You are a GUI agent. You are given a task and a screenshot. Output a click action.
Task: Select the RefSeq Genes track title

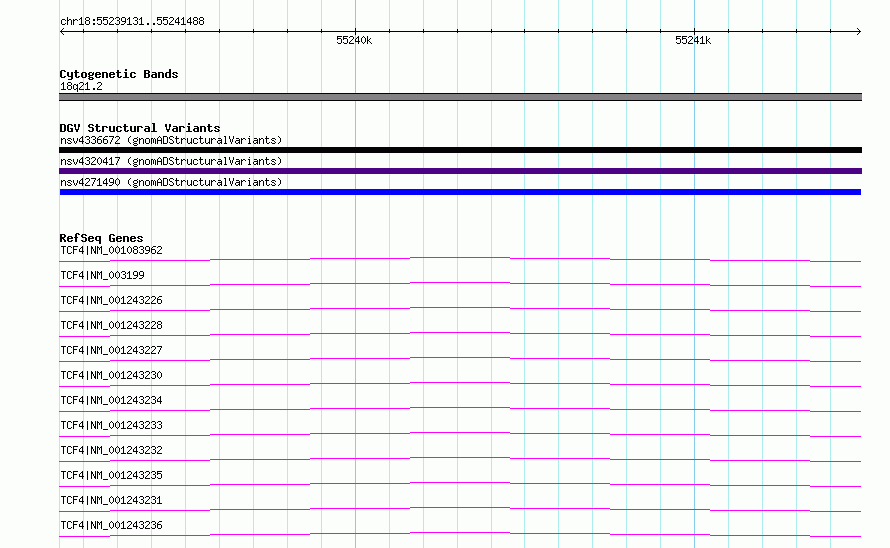pos(101,238)
